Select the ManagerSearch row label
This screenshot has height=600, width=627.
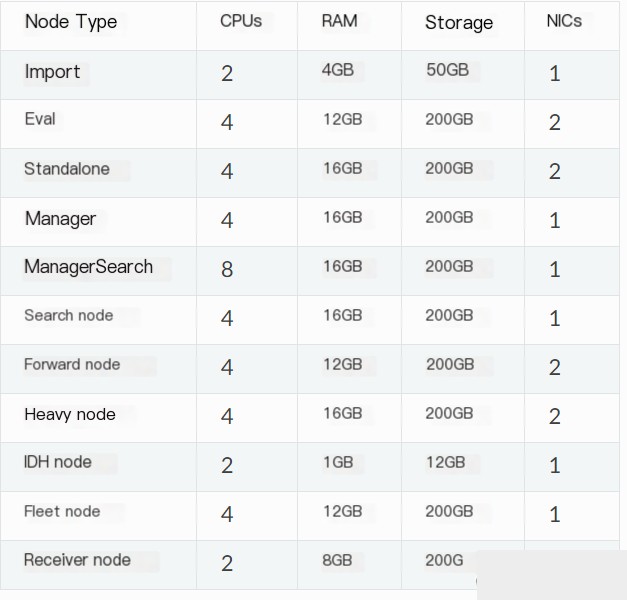click(x=88, y=267)
